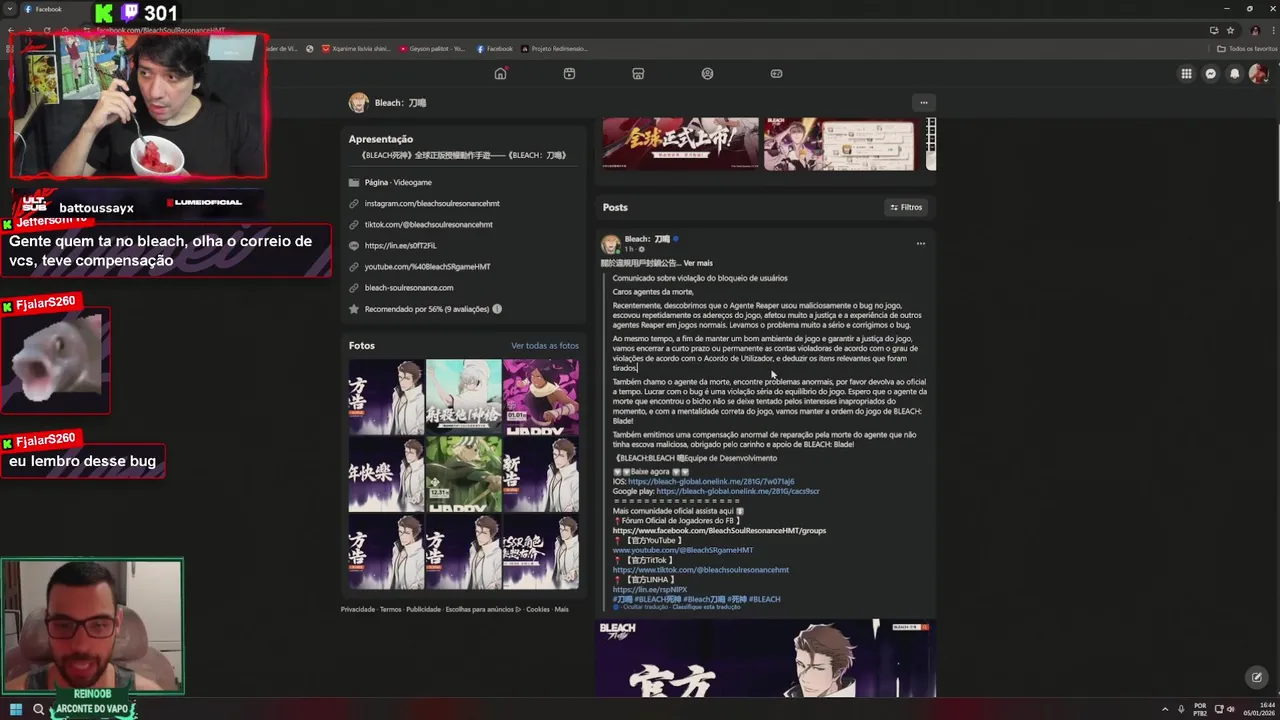Open first photo in Fotos grid
This screenshot has height=720, width=1280.
[x=386, y=397]
